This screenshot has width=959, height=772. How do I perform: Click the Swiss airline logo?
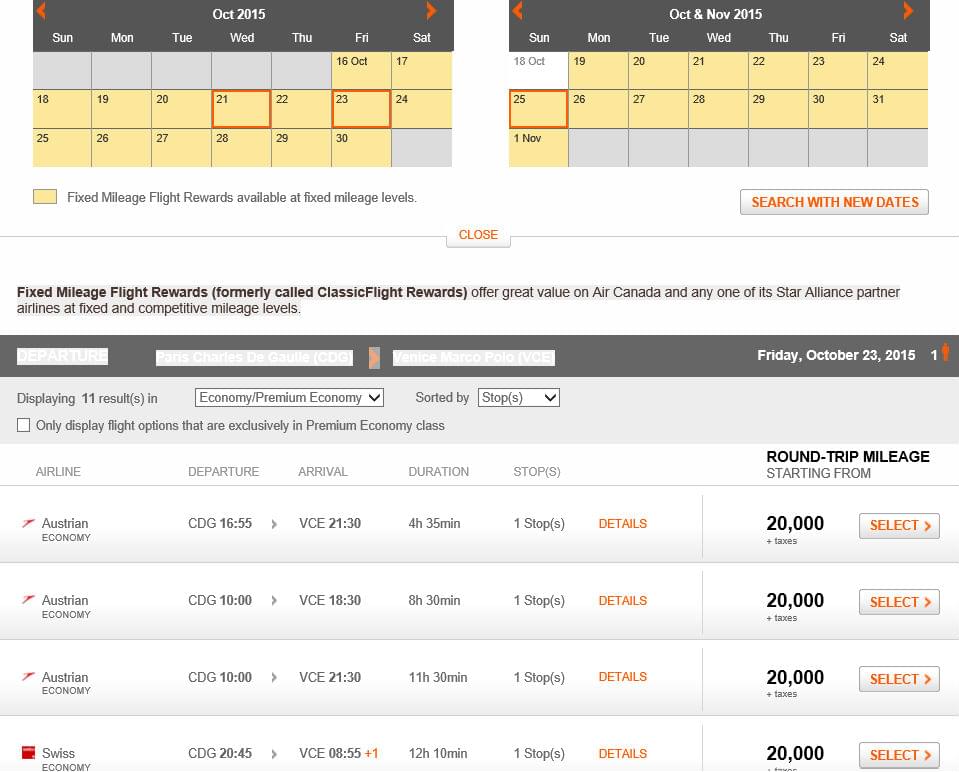pyautogui.click(x=28, y=752)
